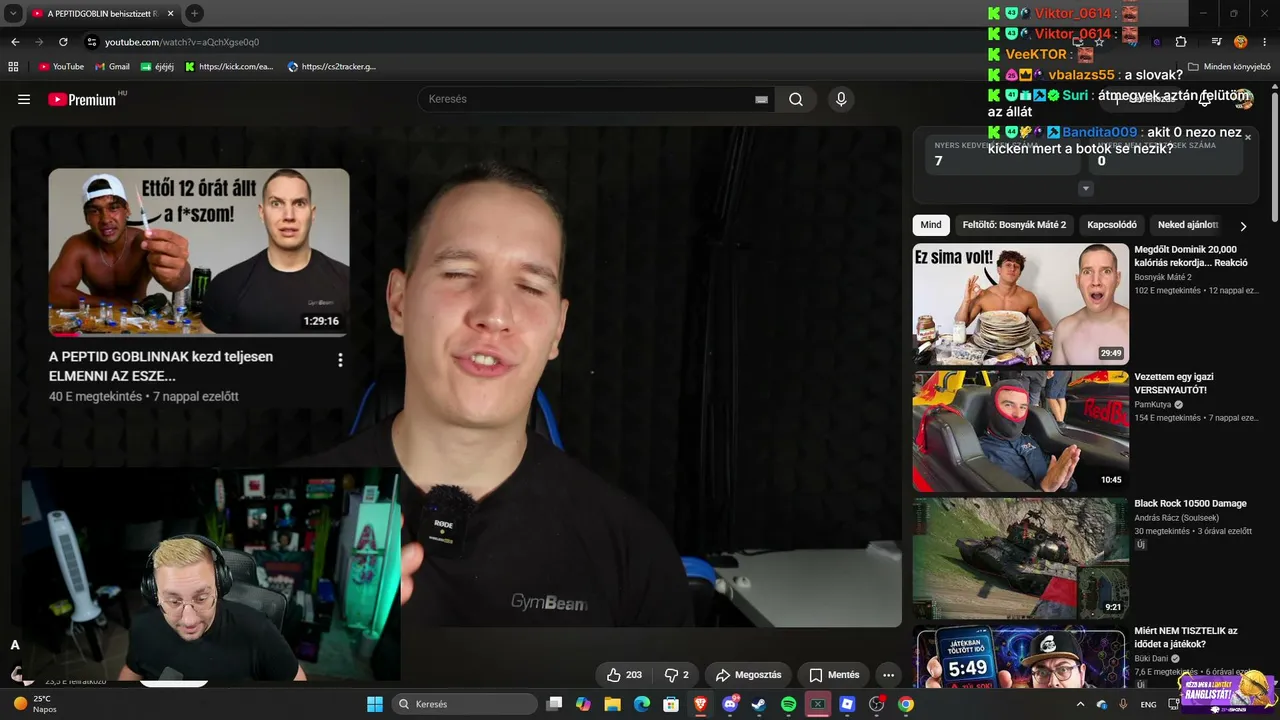Select the Kapcsolódó filter chip
The image size is (1280, 720).
(1112, 225)
